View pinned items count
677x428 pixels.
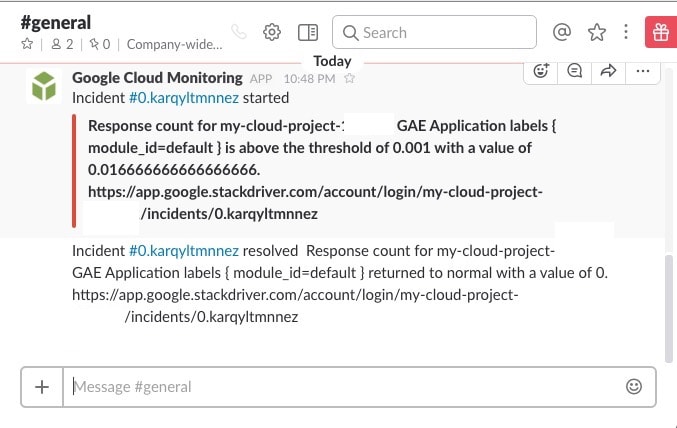tap(100, 44)
